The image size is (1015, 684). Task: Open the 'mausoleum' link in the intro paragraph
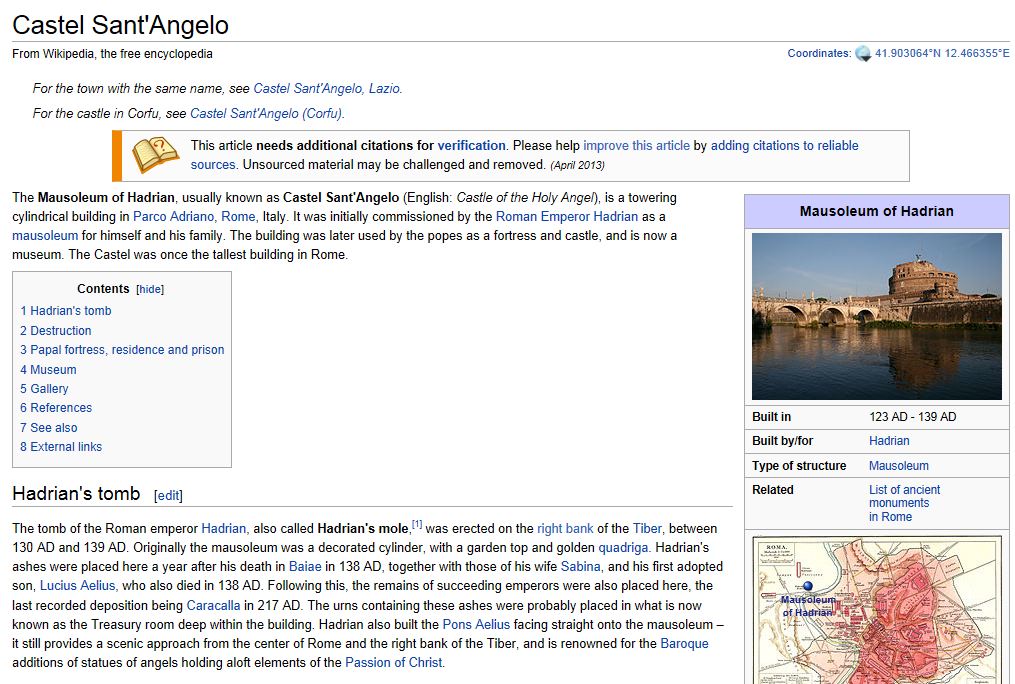click(45, 236)
